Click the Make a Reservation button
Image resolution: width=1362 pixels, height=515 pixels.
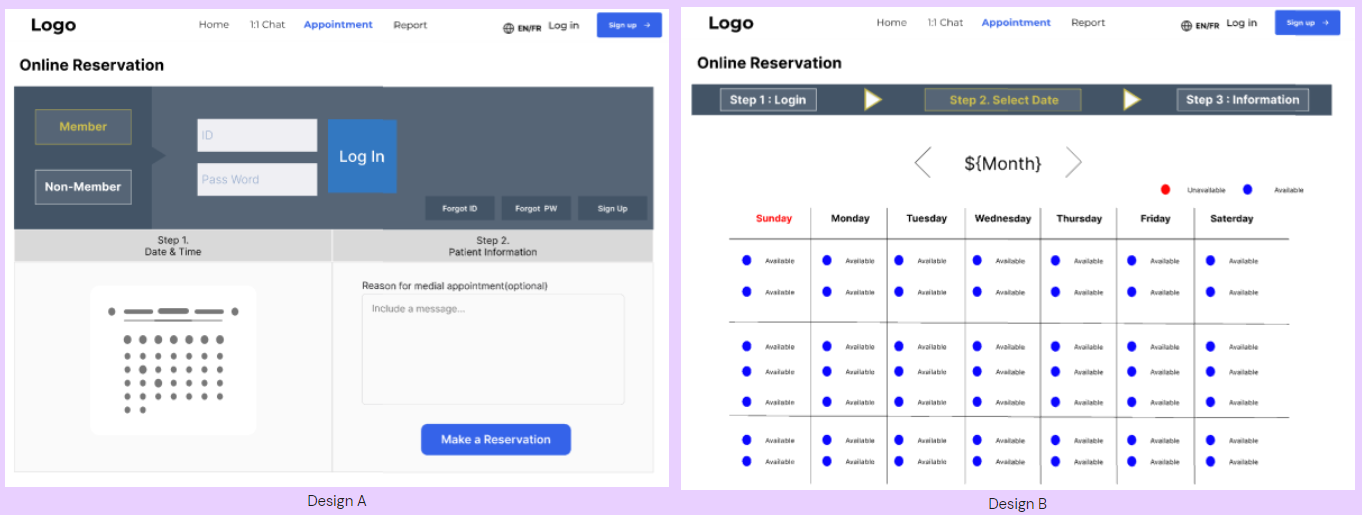pos(496,440)
